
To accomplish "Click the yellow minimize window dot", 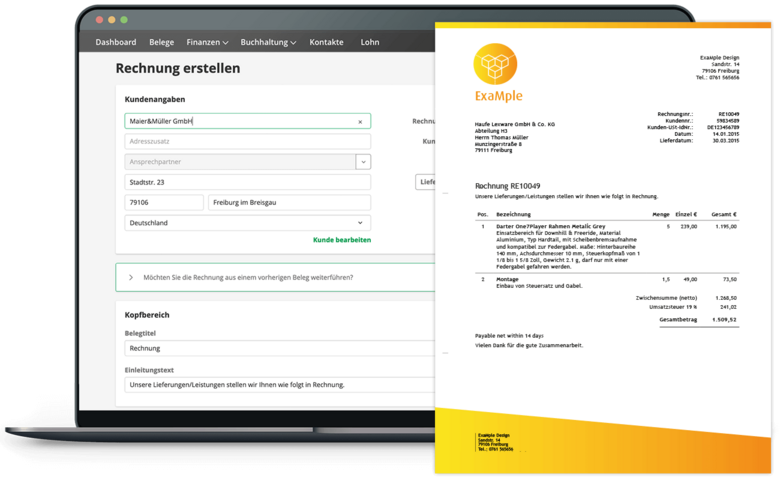I will point(110,20).
